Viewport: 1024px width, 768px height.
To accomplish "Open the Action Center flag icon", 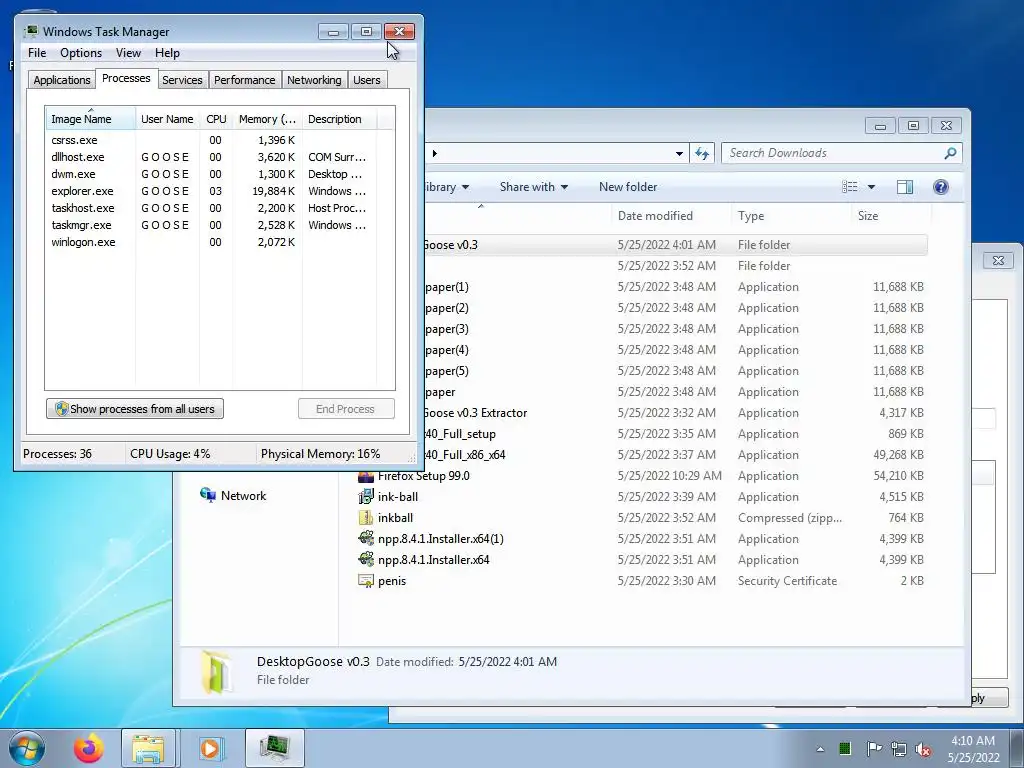I will coord(873,748).
